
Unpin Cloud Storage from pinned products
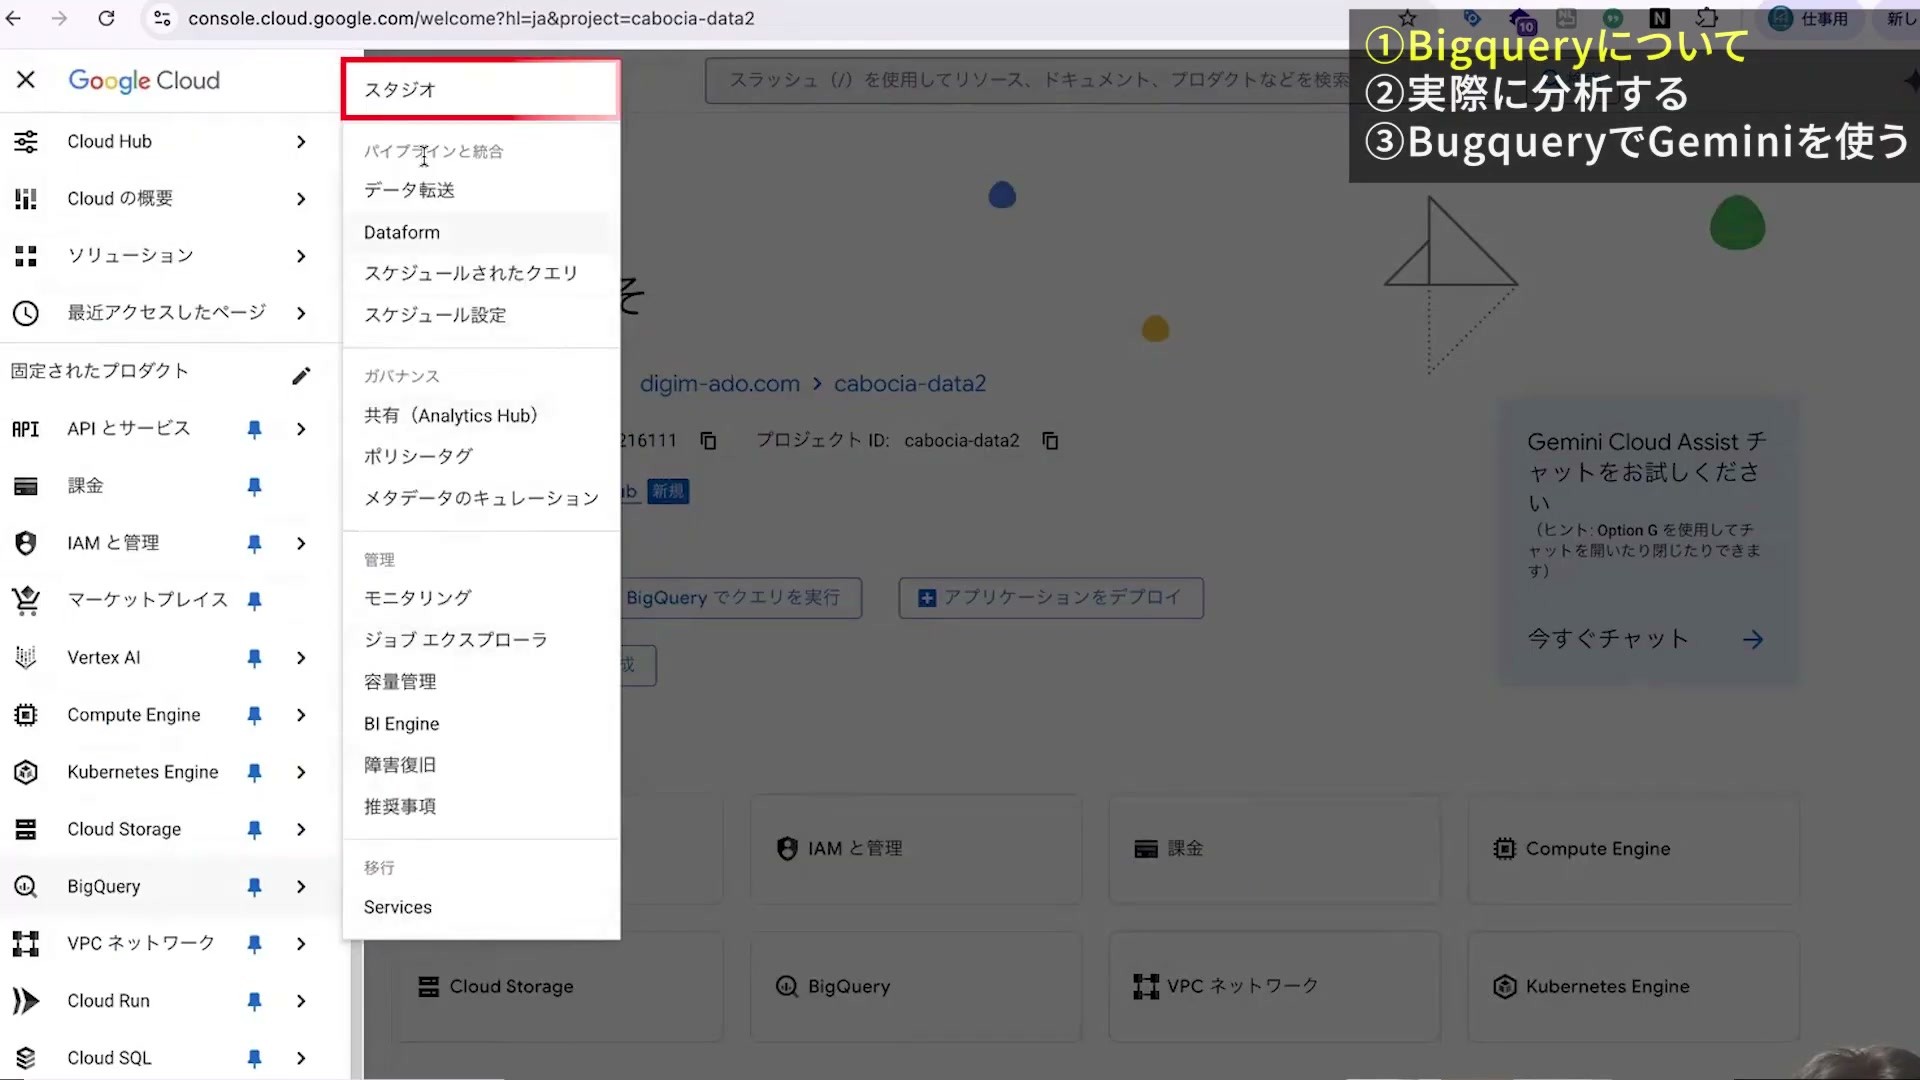point(254,829)
